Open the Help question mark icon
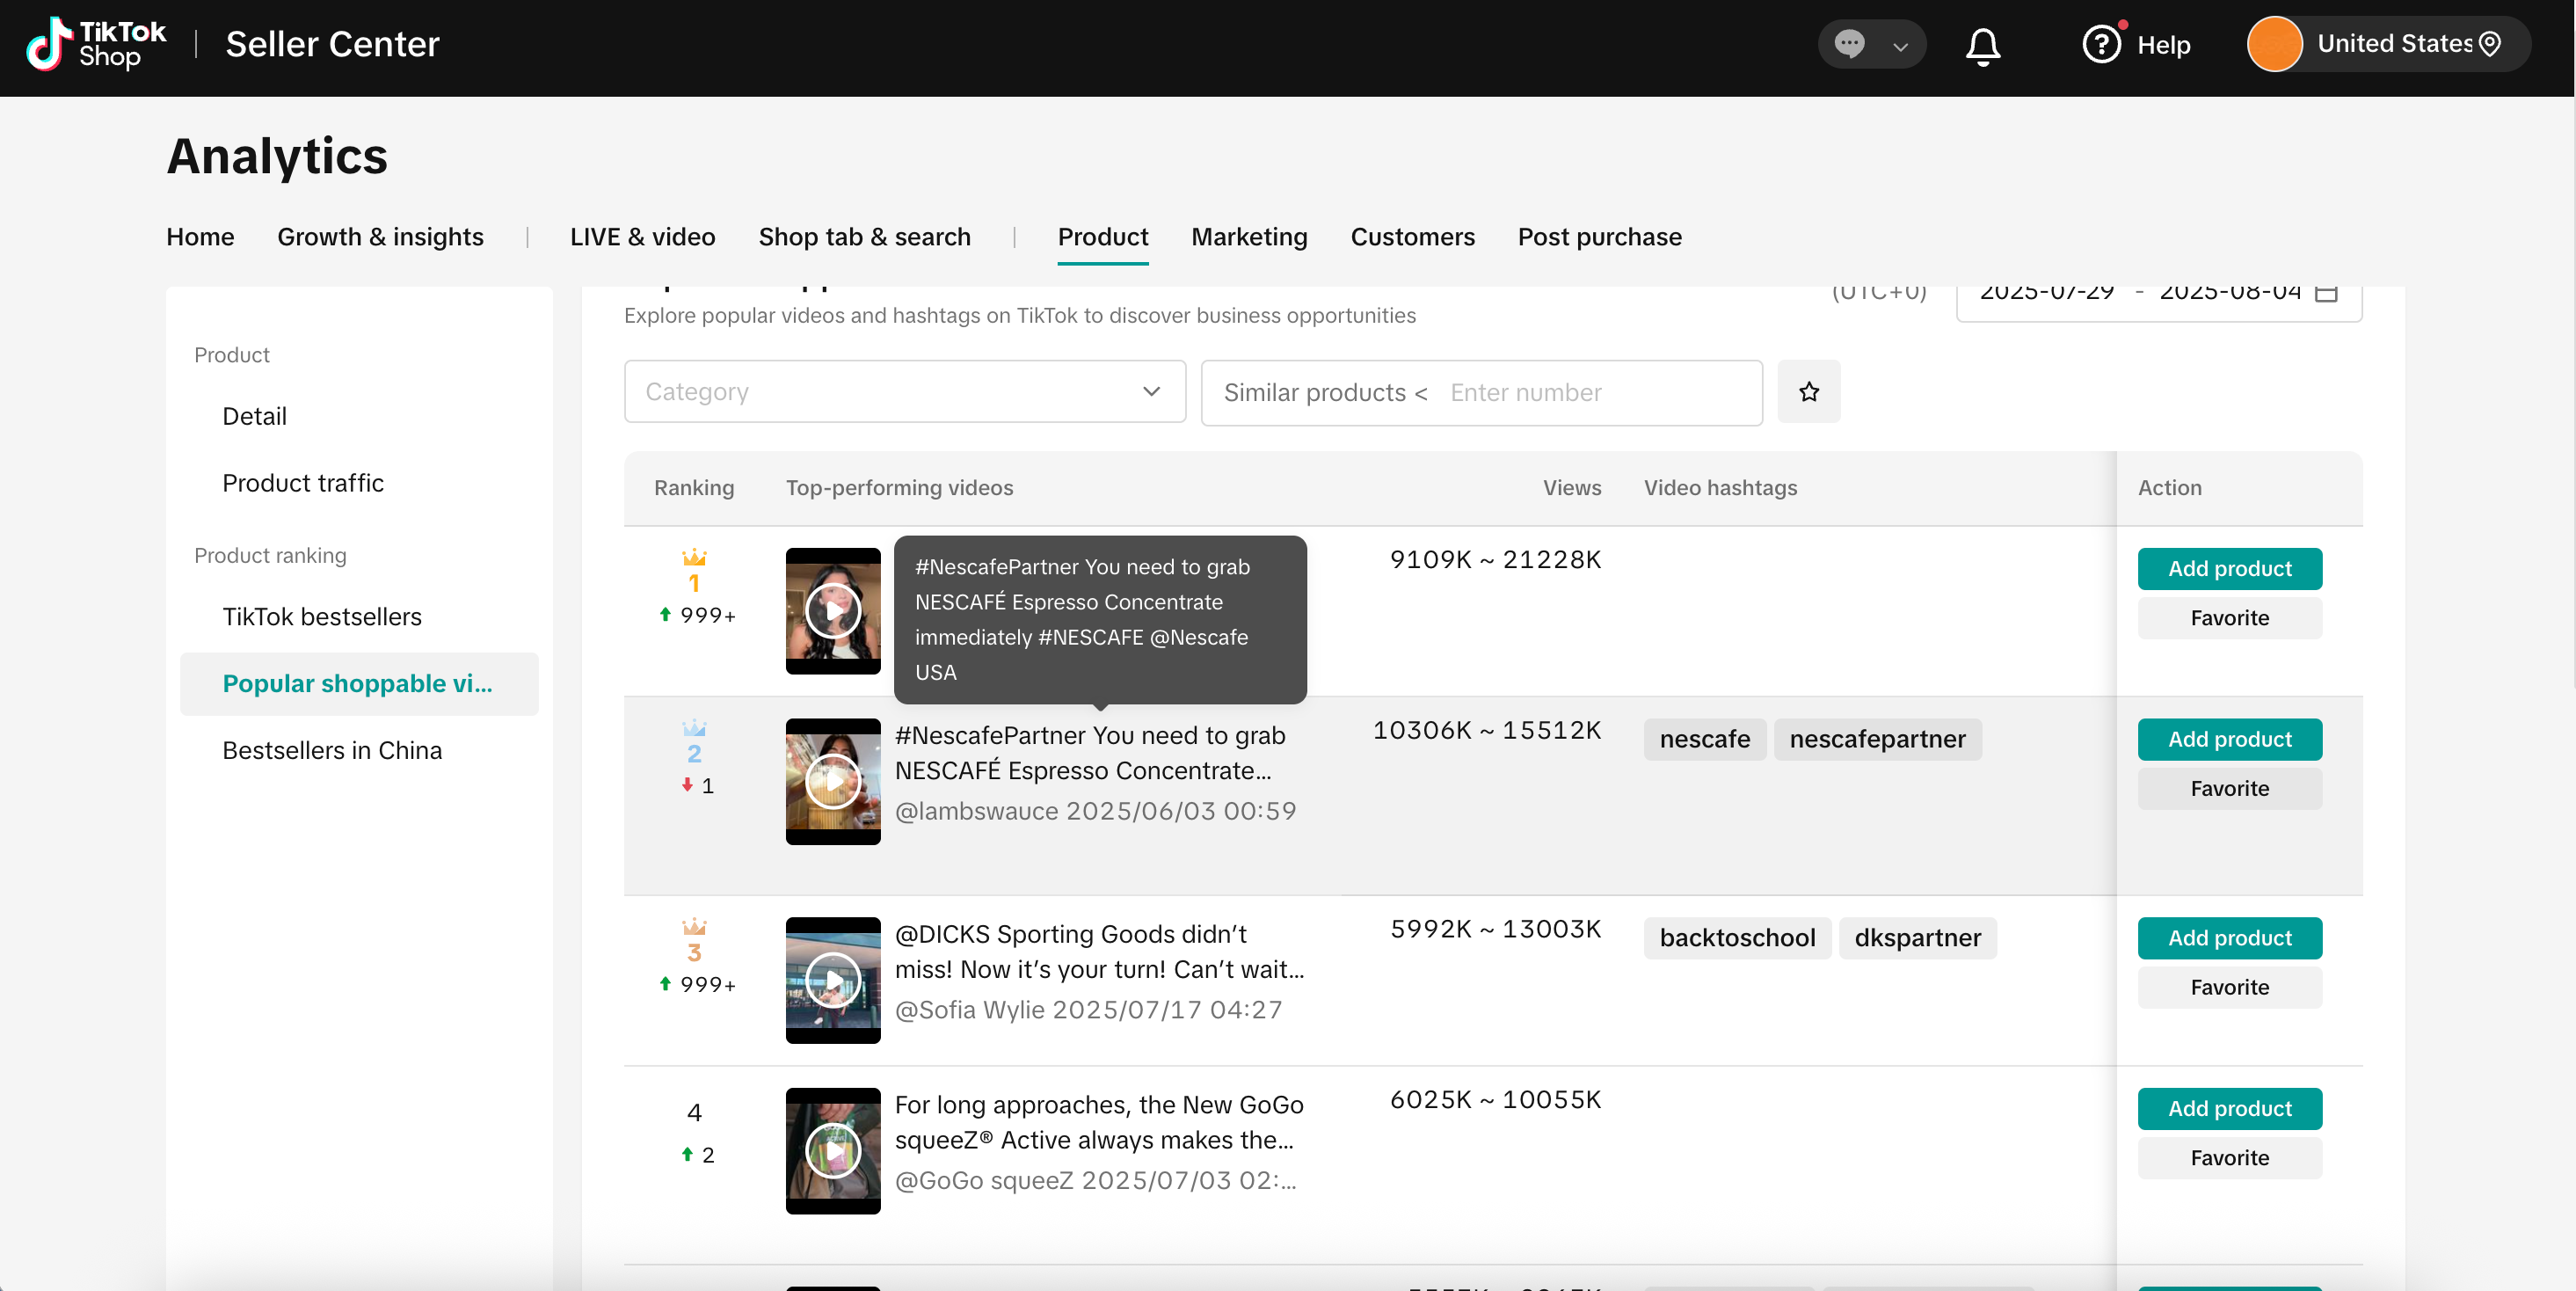Screen dimensions: 2576x1291 tap(2101, 44)
